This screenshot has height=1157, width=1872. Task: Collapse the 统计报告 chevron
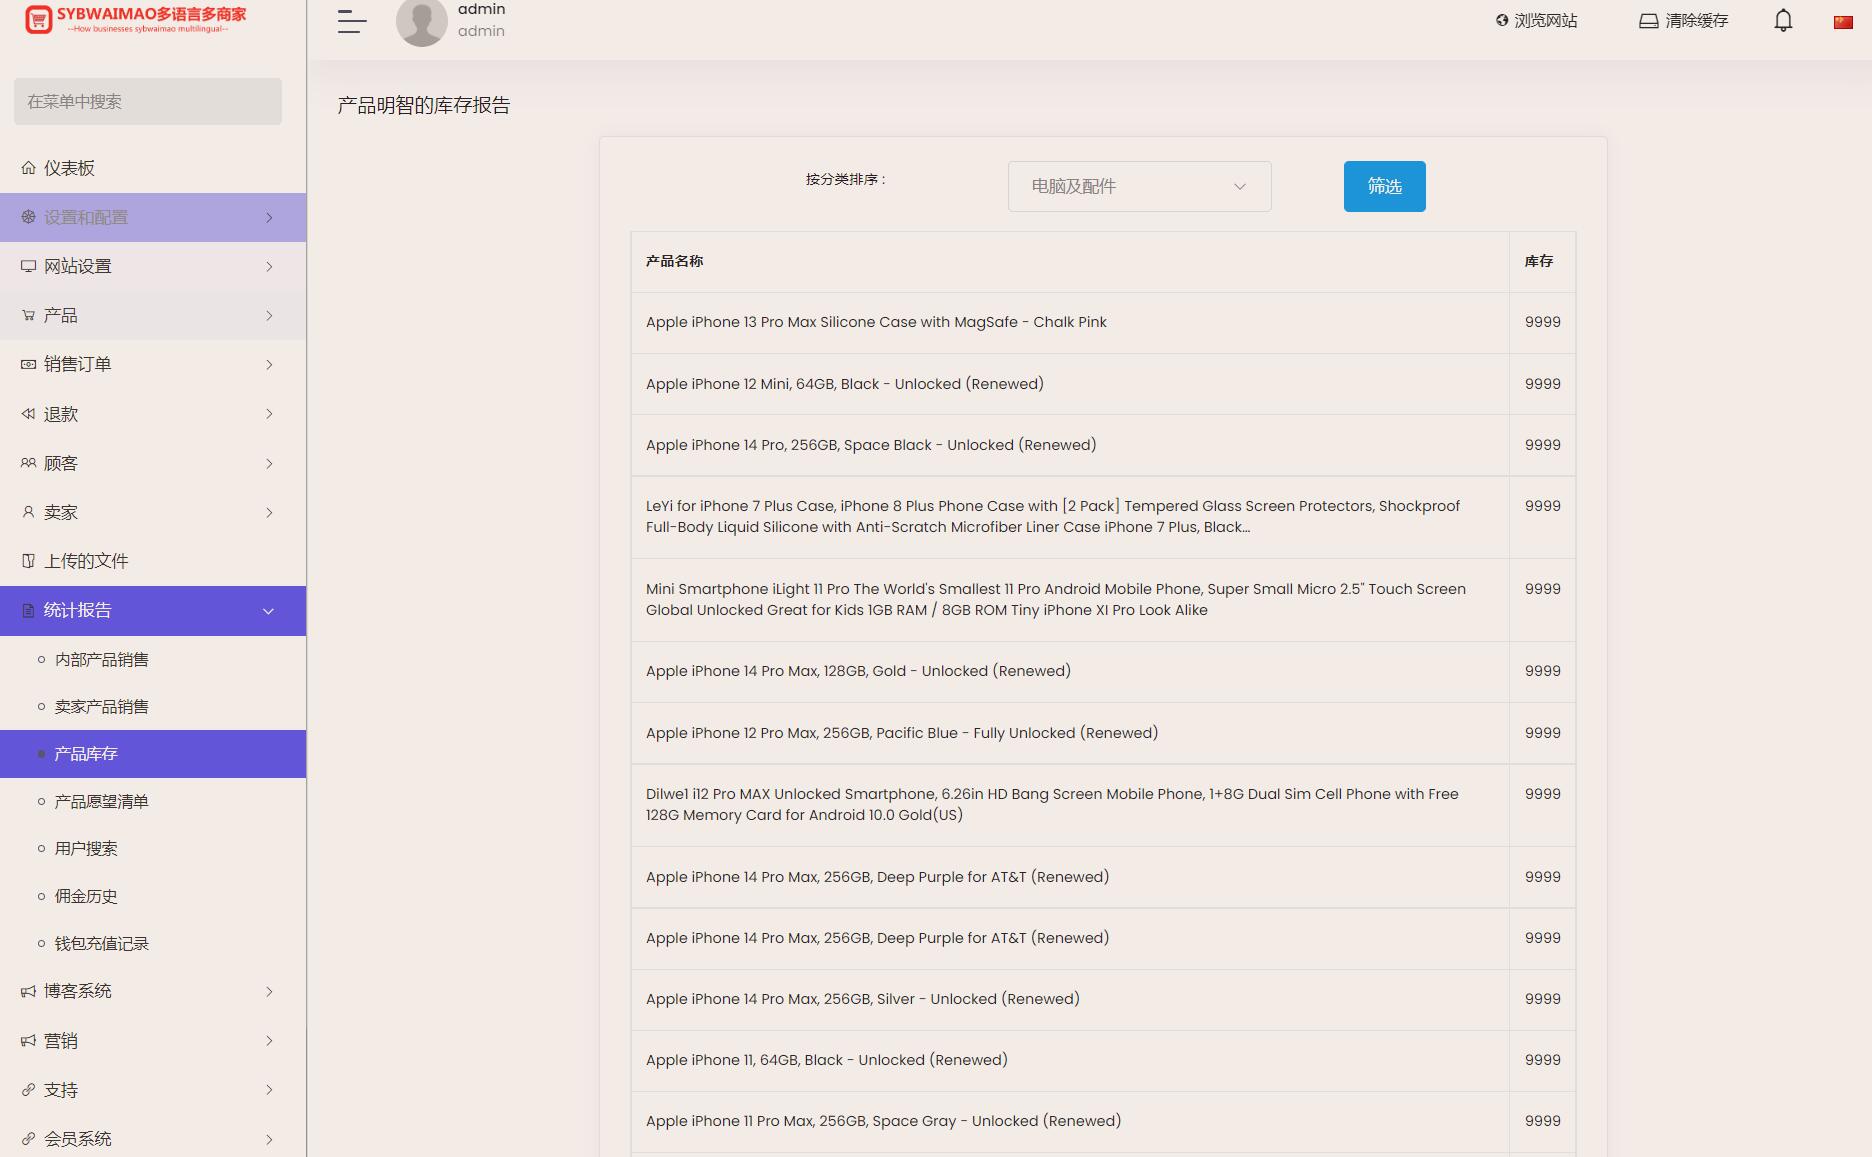tap(268, 611)
